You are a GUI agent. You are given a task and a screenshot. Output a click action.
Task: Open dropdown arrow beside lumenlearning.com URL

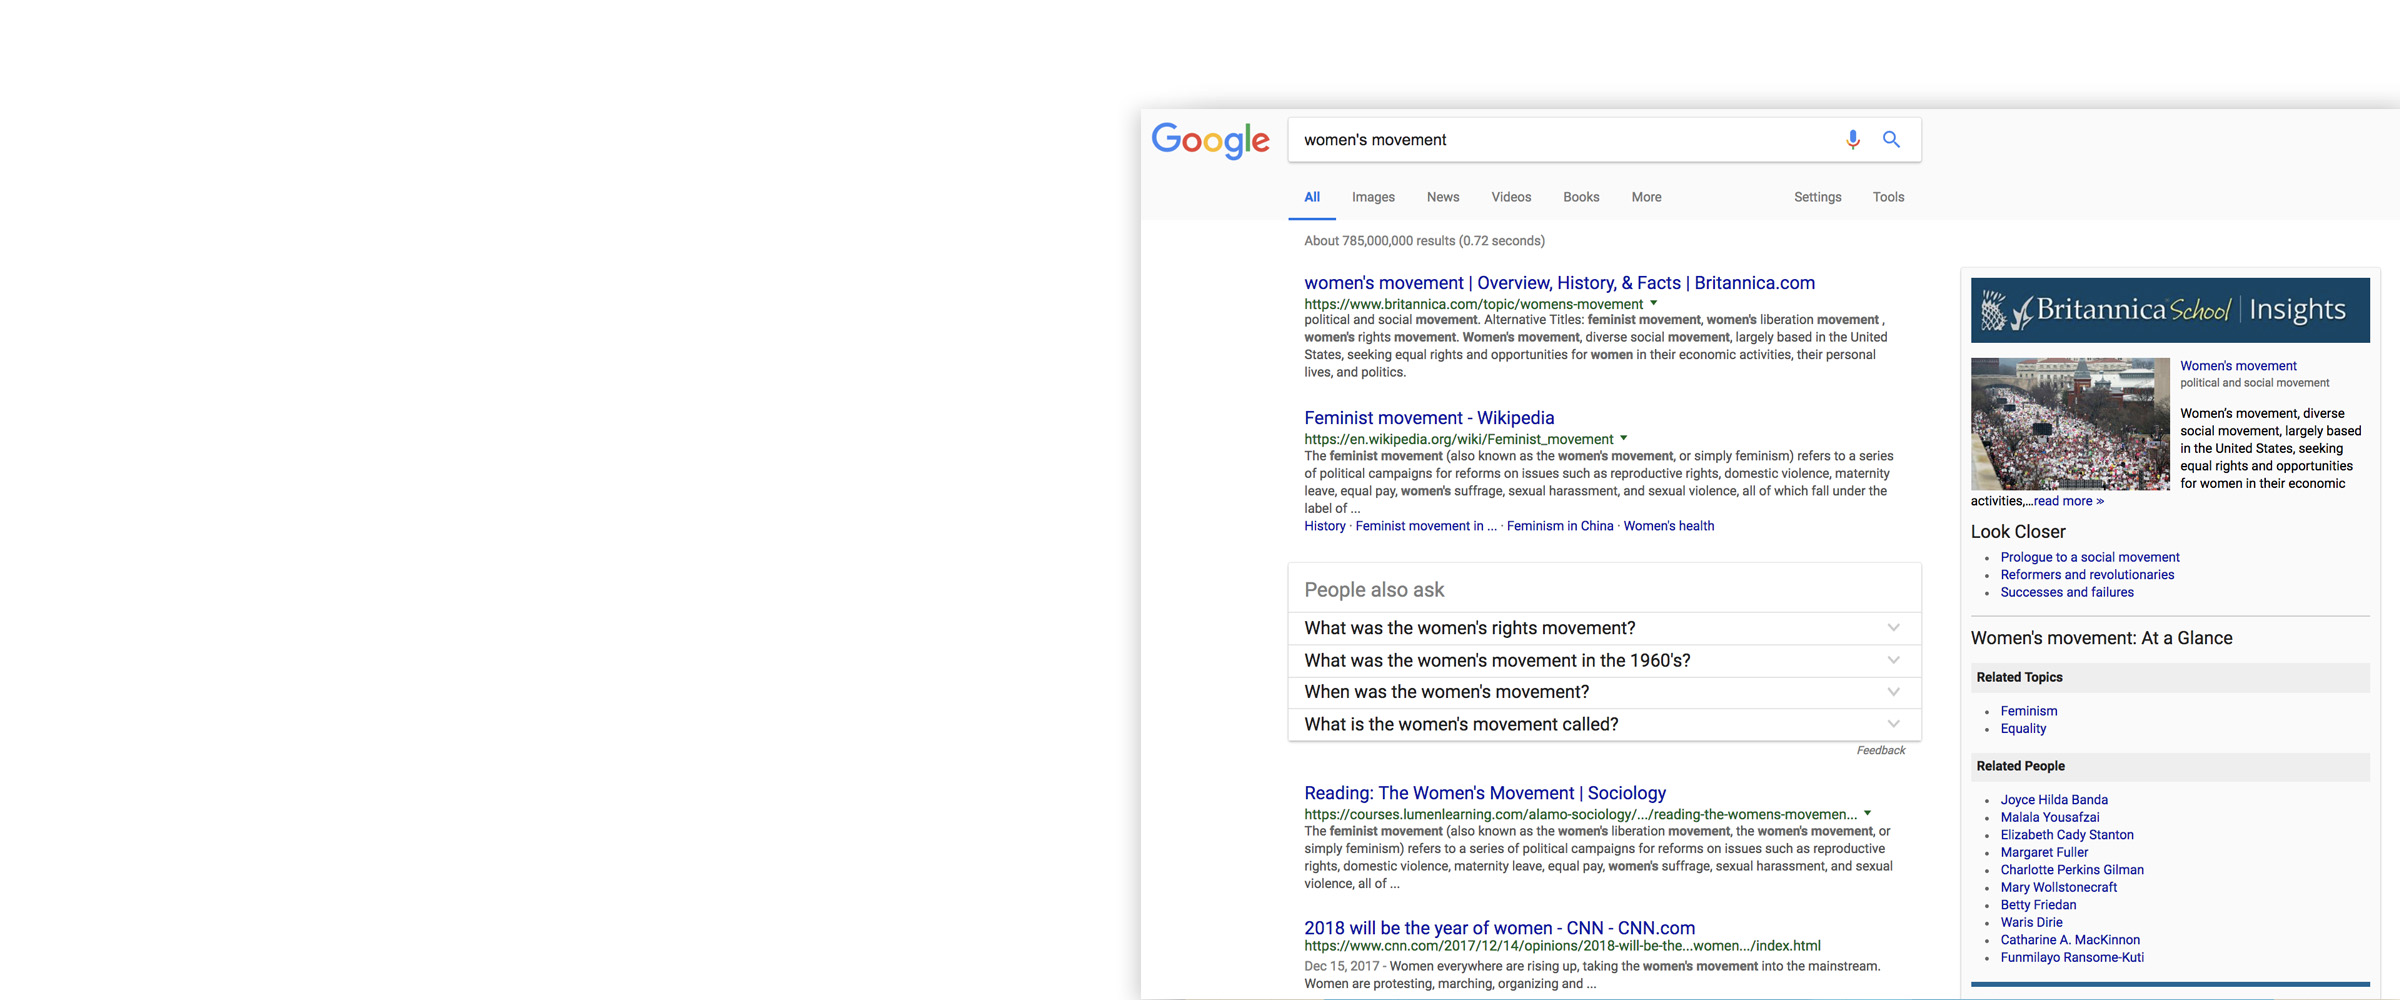[x=1867, y=813]
